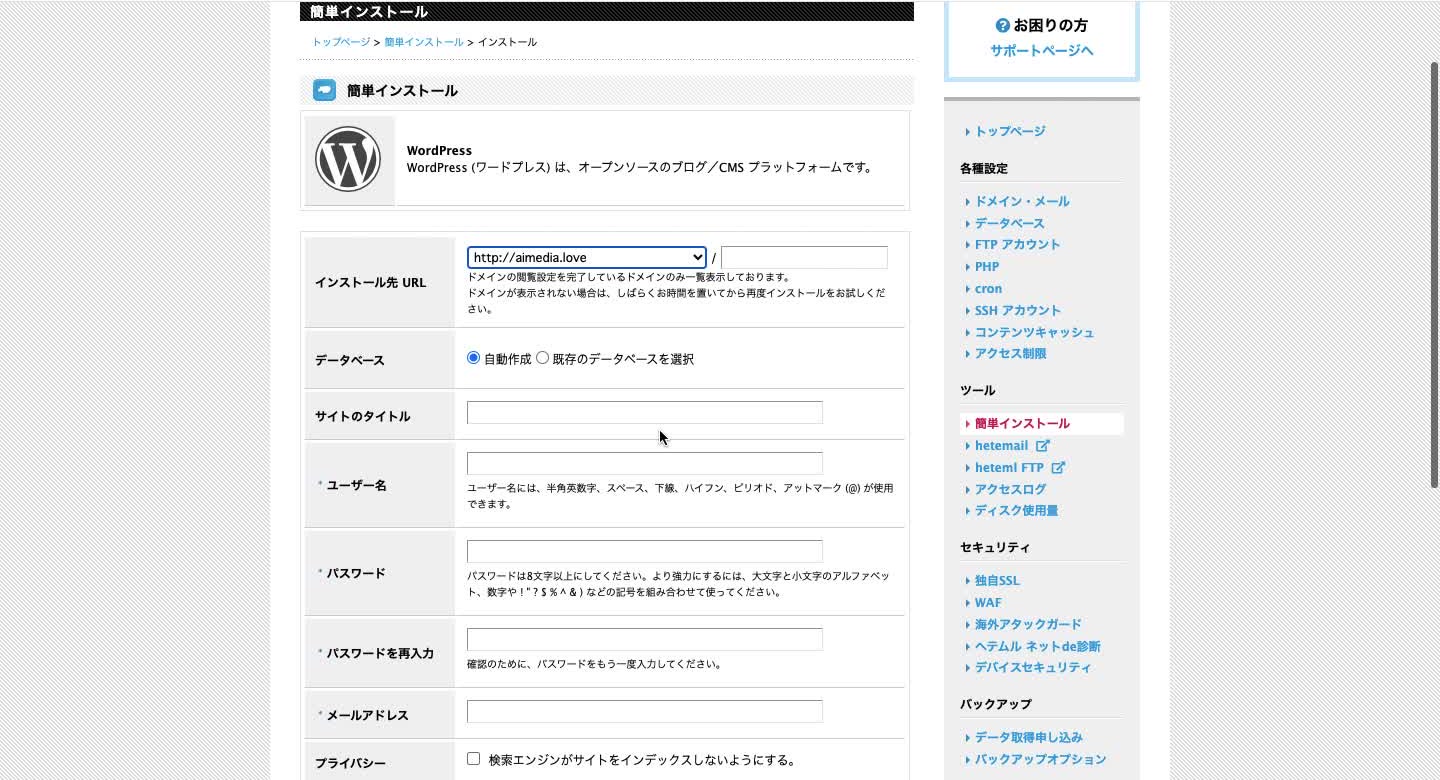
Task: Click the プライバシー row label
Action: pos(350,763)
